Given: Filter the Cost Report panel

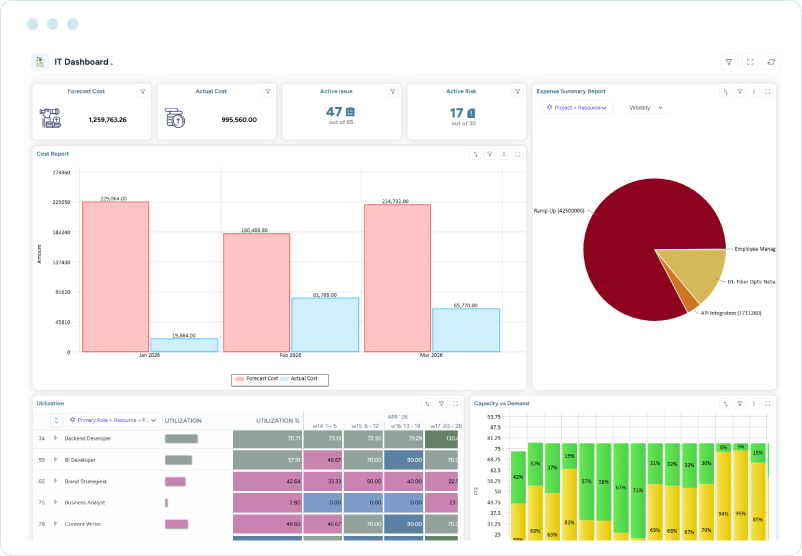Looking at the screenshot, I should click(x=489, y=154).
